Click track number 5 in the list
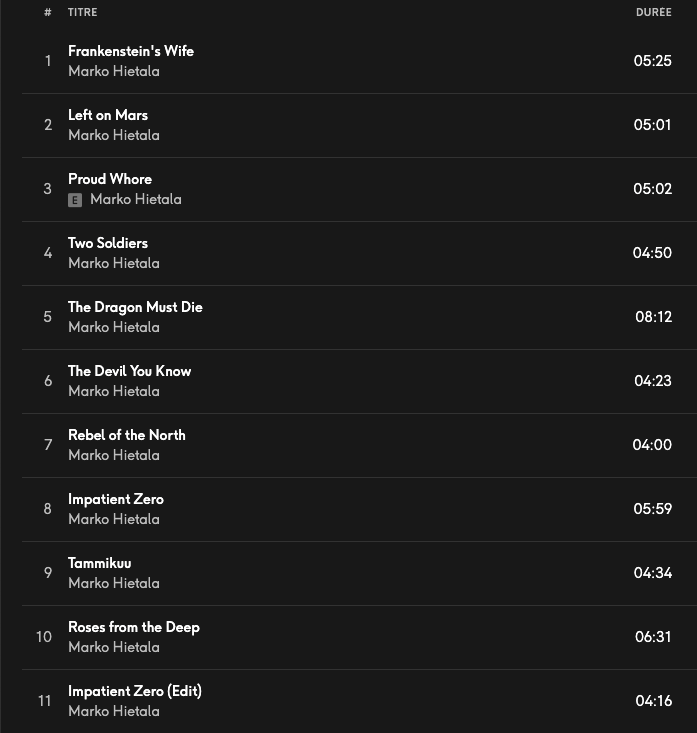 [x=47, y=317]
